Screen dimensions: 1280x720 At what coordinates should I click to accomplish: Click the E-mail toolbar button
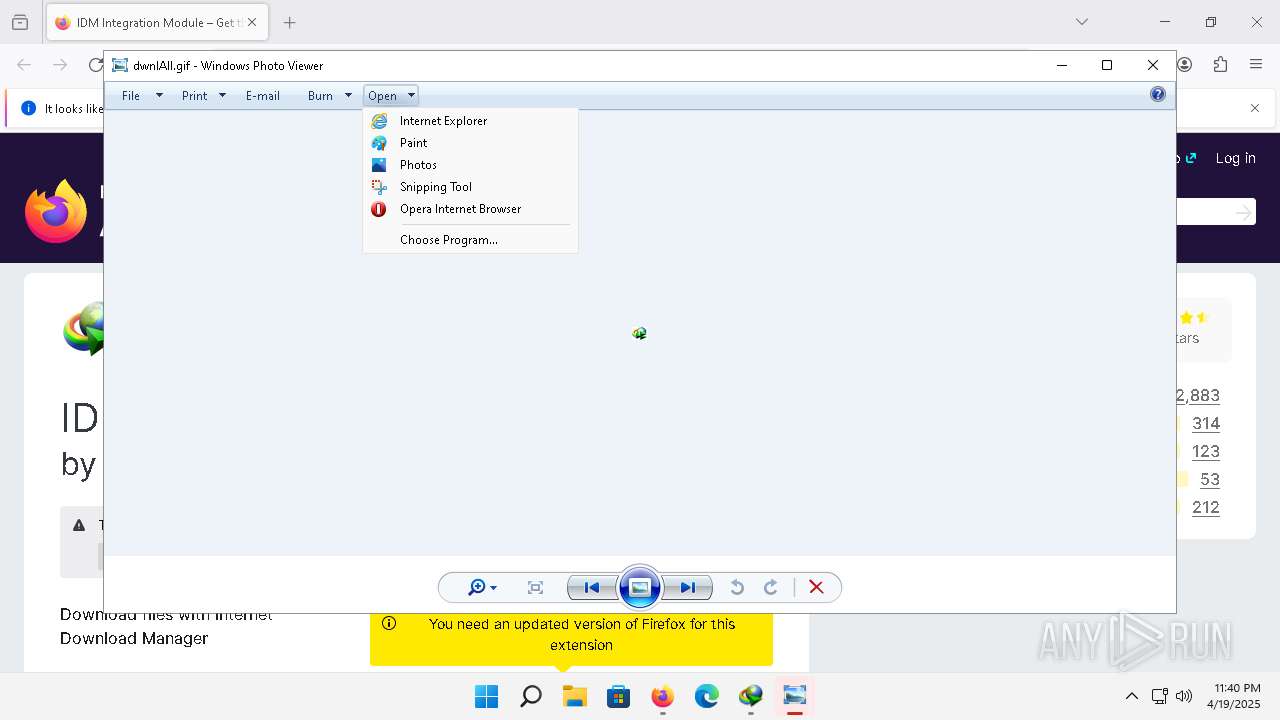[263, 96]
